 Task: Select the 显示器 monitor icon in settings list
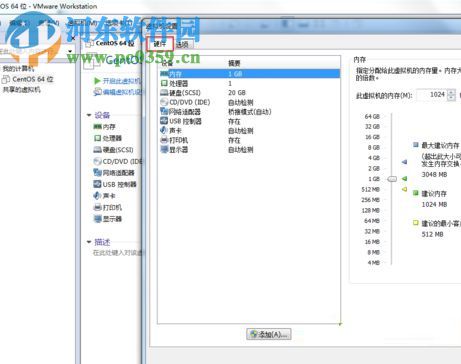(164, 149)
